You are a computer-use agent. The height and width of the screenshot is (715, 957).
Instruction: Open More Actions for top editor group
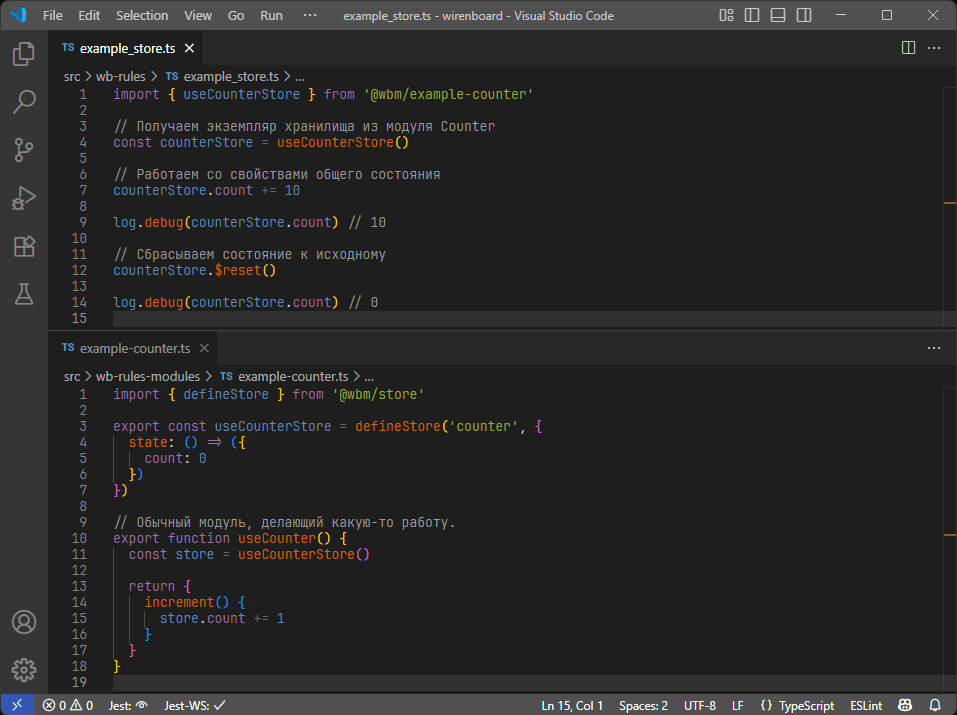pos(934,47)
